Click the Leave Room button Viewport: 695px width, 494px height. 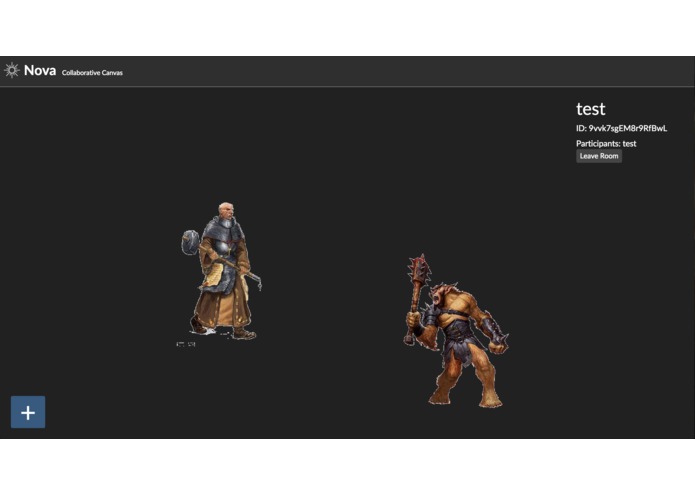click(x=599, y=156)
